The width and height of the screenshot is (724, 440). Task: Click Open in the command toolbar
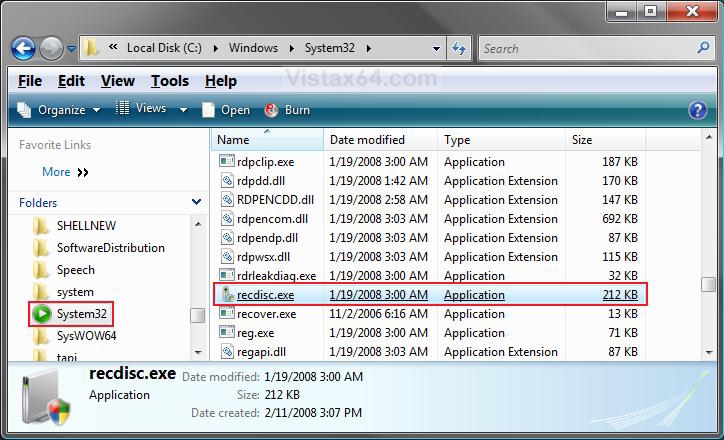click(x=226, y=110)
